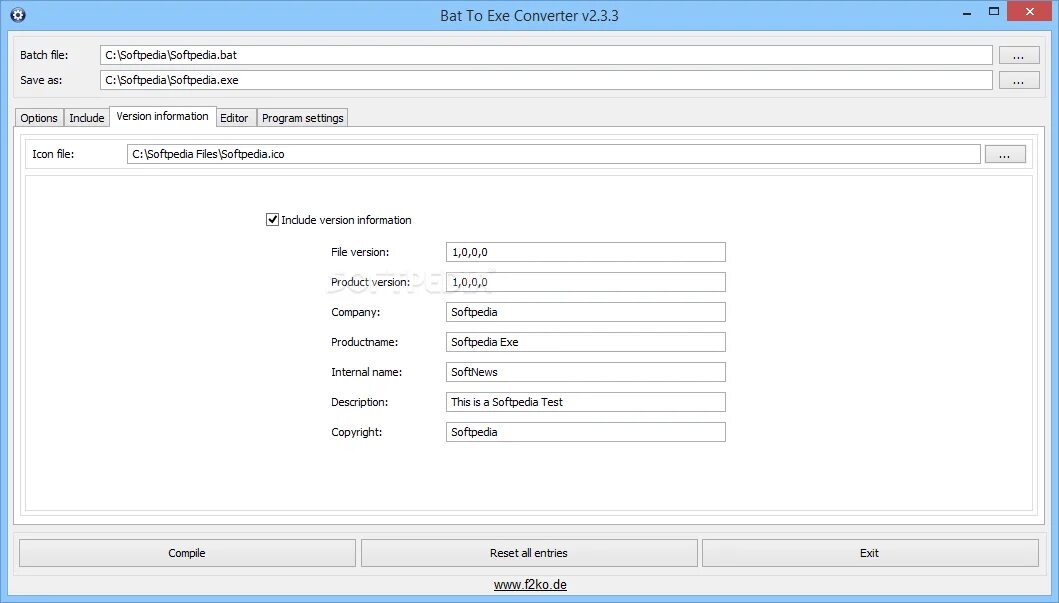Click the 'Productname:' label

click(x=364, y=342)
